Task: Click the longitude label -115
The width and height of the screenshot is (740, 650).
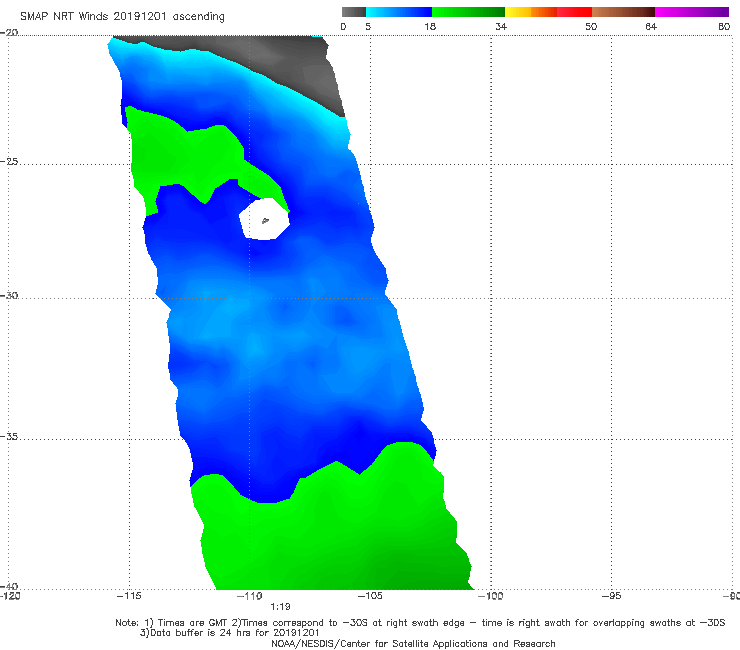Action: pyautogui.click(x=129, y=596)
